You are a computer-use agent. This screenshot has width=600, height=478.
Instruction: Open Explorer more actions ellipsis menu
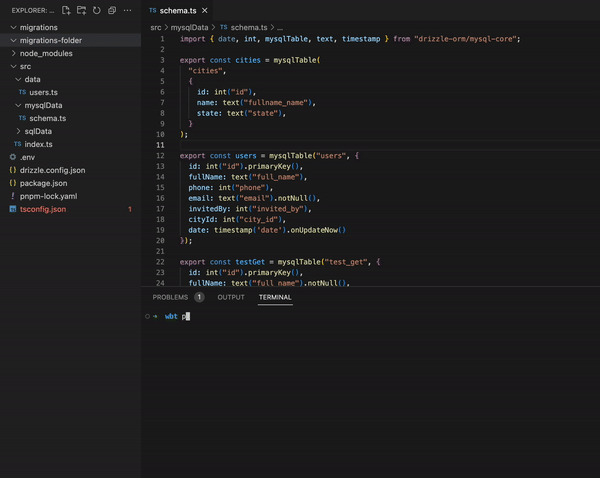pos(126,10)
